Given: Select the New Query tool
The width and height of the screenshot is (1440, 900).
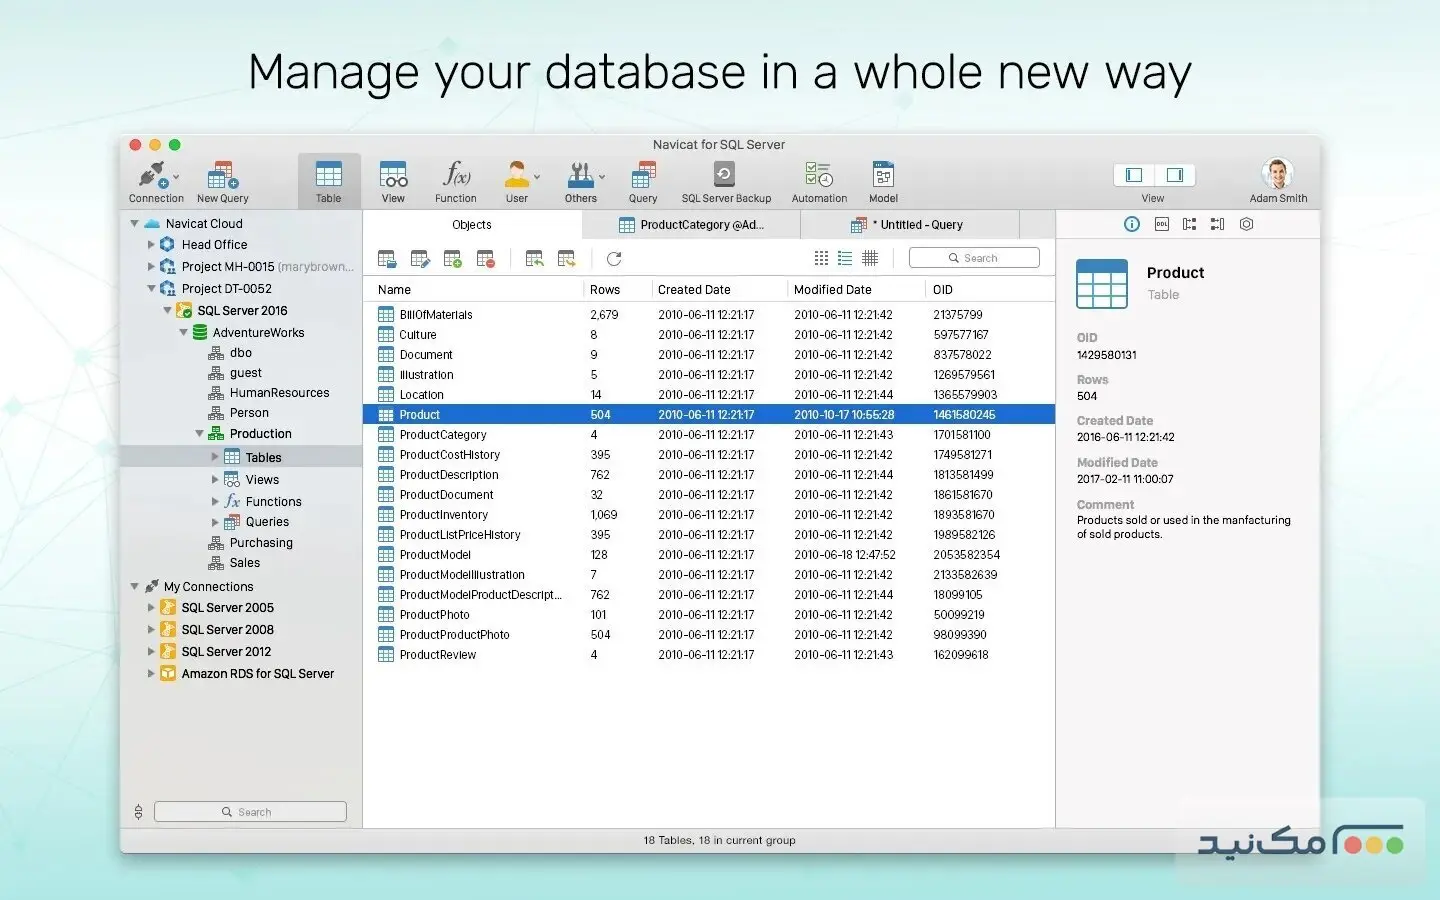Looking at the screenshot, I should (x=221, y=180).
